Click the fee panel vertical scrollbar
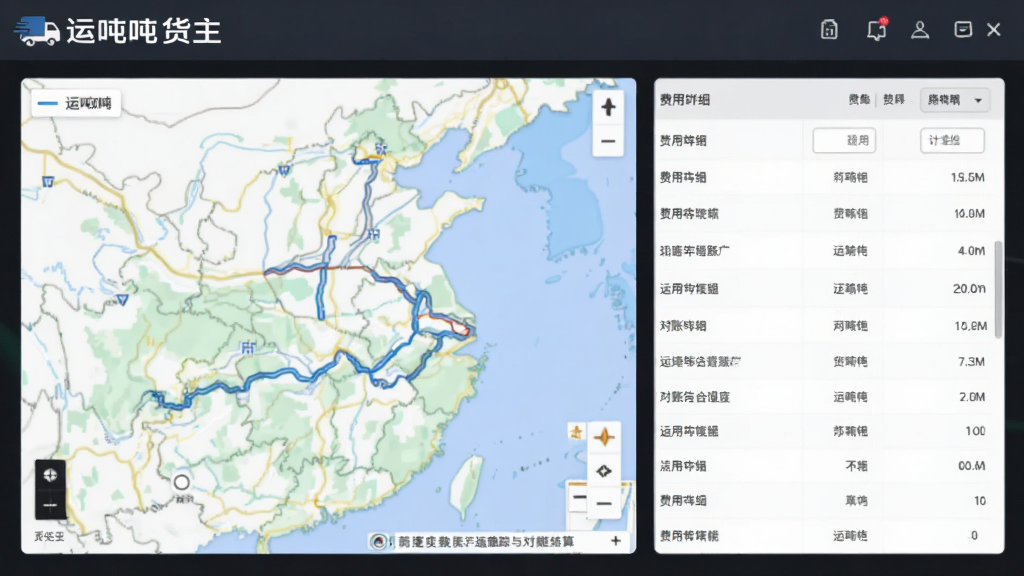 998,289
